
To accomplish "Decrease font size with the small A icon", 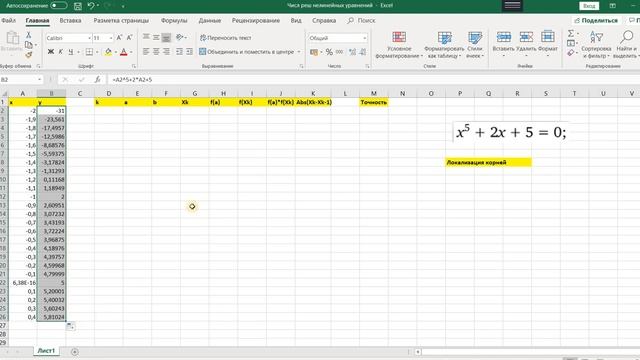I will [x=129, y=38].
